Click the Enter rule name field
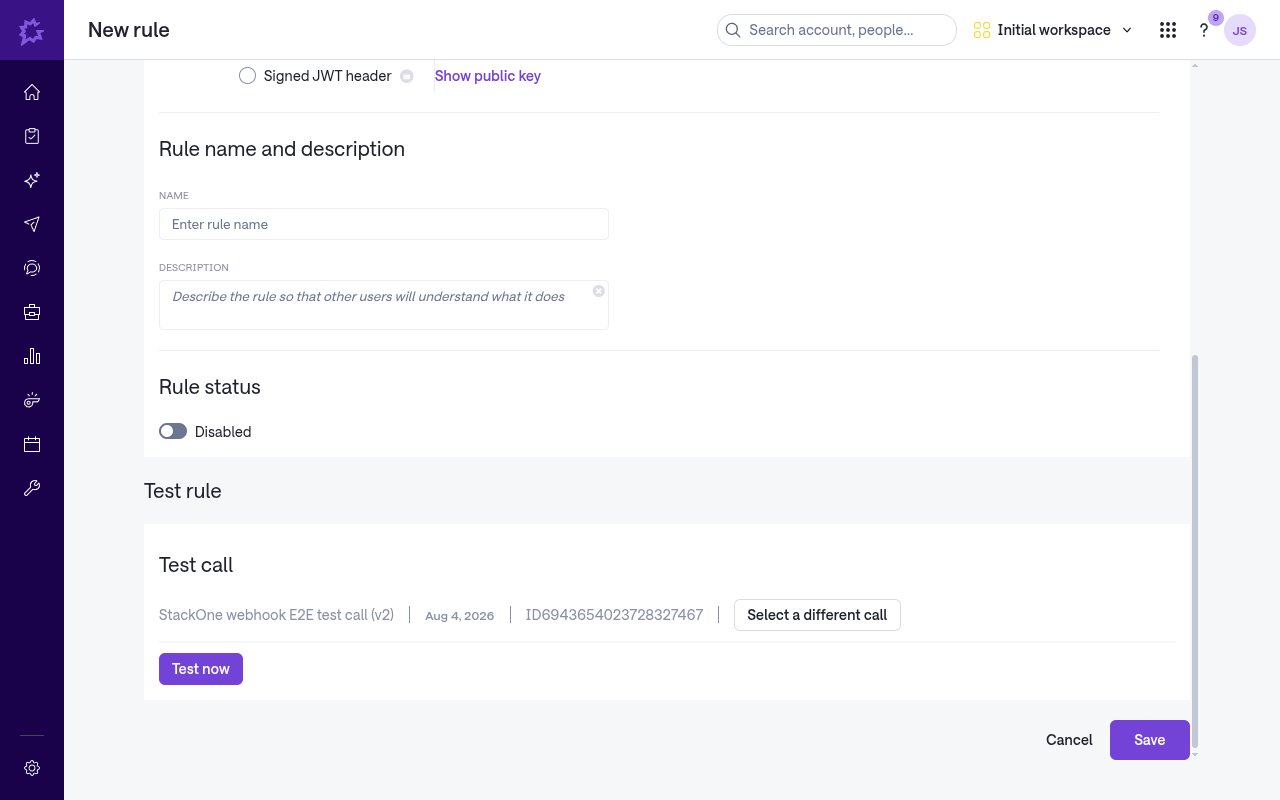Viewport: 1280px width, 800px height. point(384,224)
